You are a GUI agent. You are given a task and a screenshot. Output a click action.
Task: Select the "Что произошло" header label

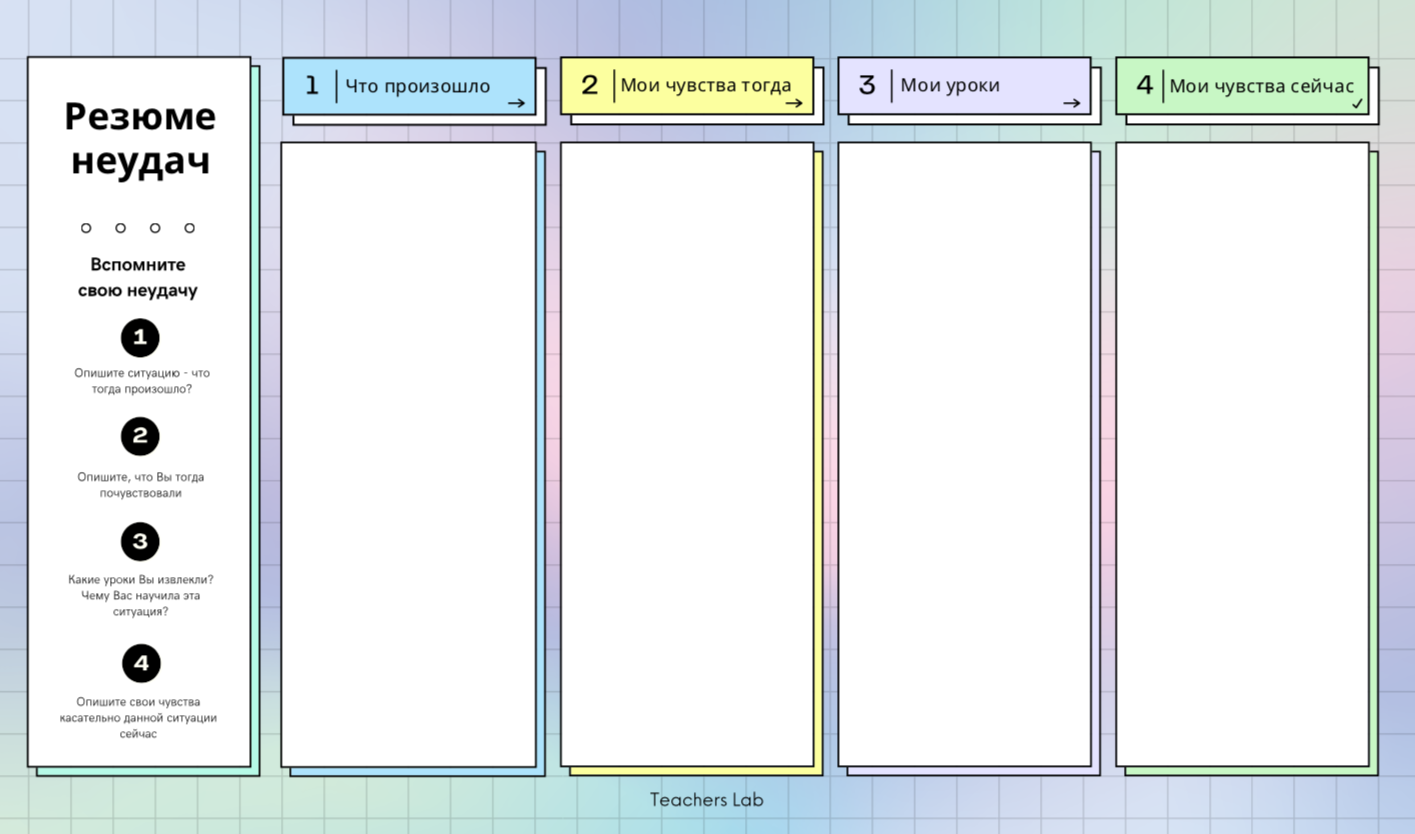[417, 86]
